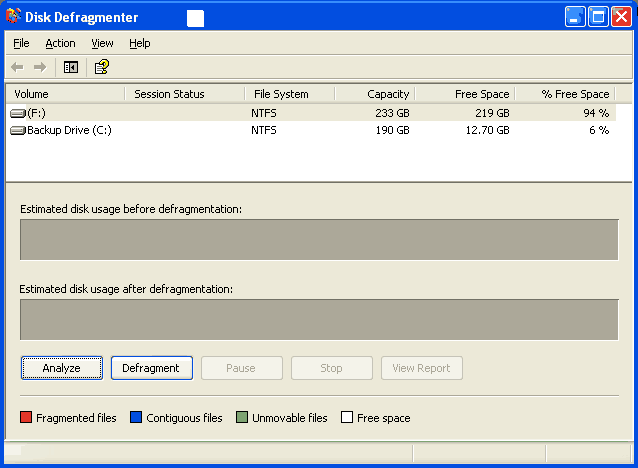Click the 219 GB free space value
638x468 pixels.
point(492,113)
